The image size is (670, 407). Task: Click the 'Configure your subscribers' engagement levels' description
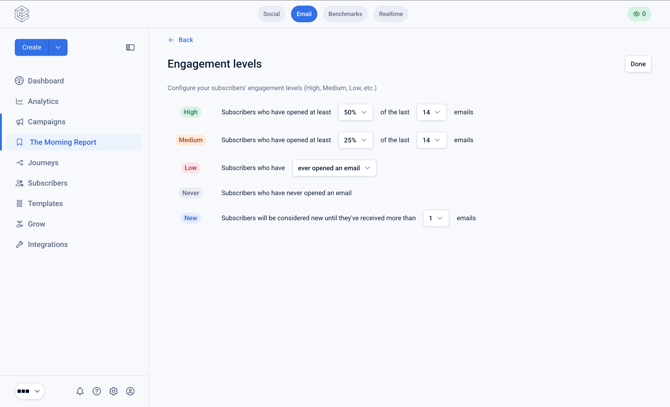pyautogui.click(x=272, y=88)
